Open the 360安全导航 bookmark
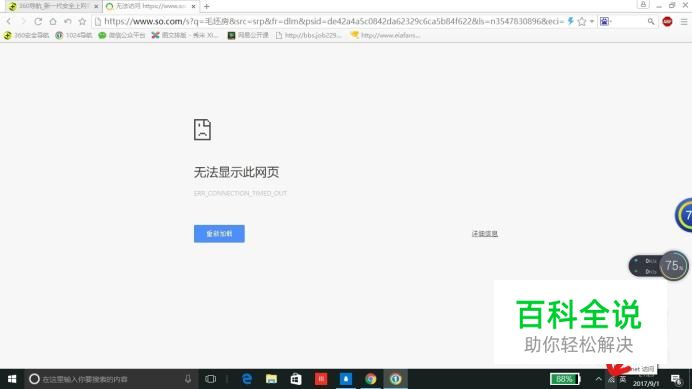692x389 pixels. coord(26,35)
